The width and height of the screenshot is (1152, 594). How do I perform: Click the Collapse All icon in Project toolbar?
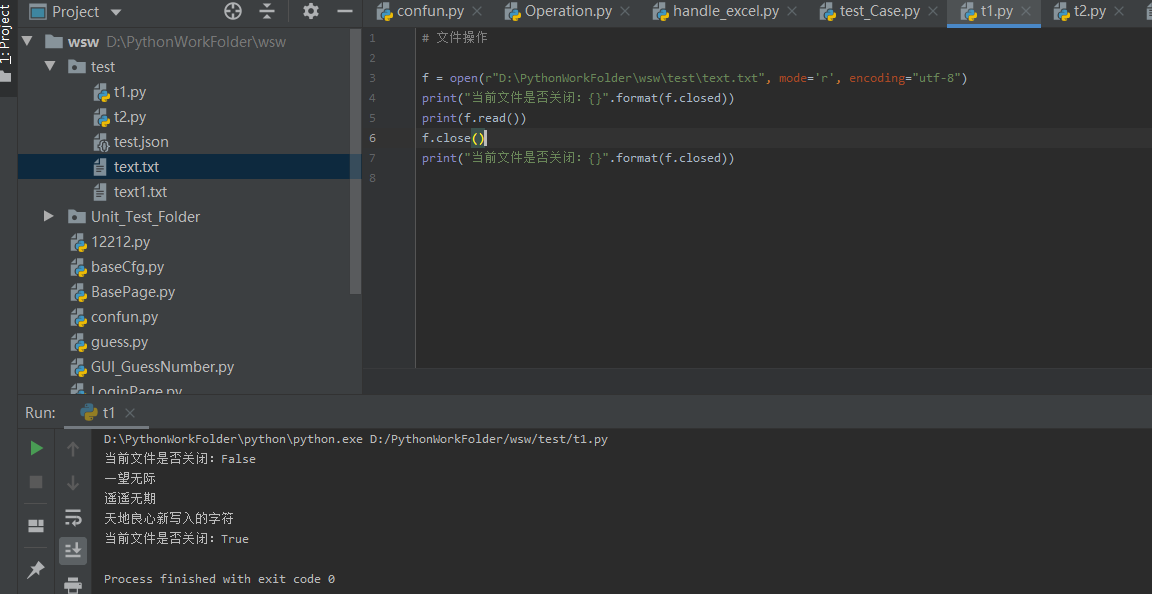point(267,11)
